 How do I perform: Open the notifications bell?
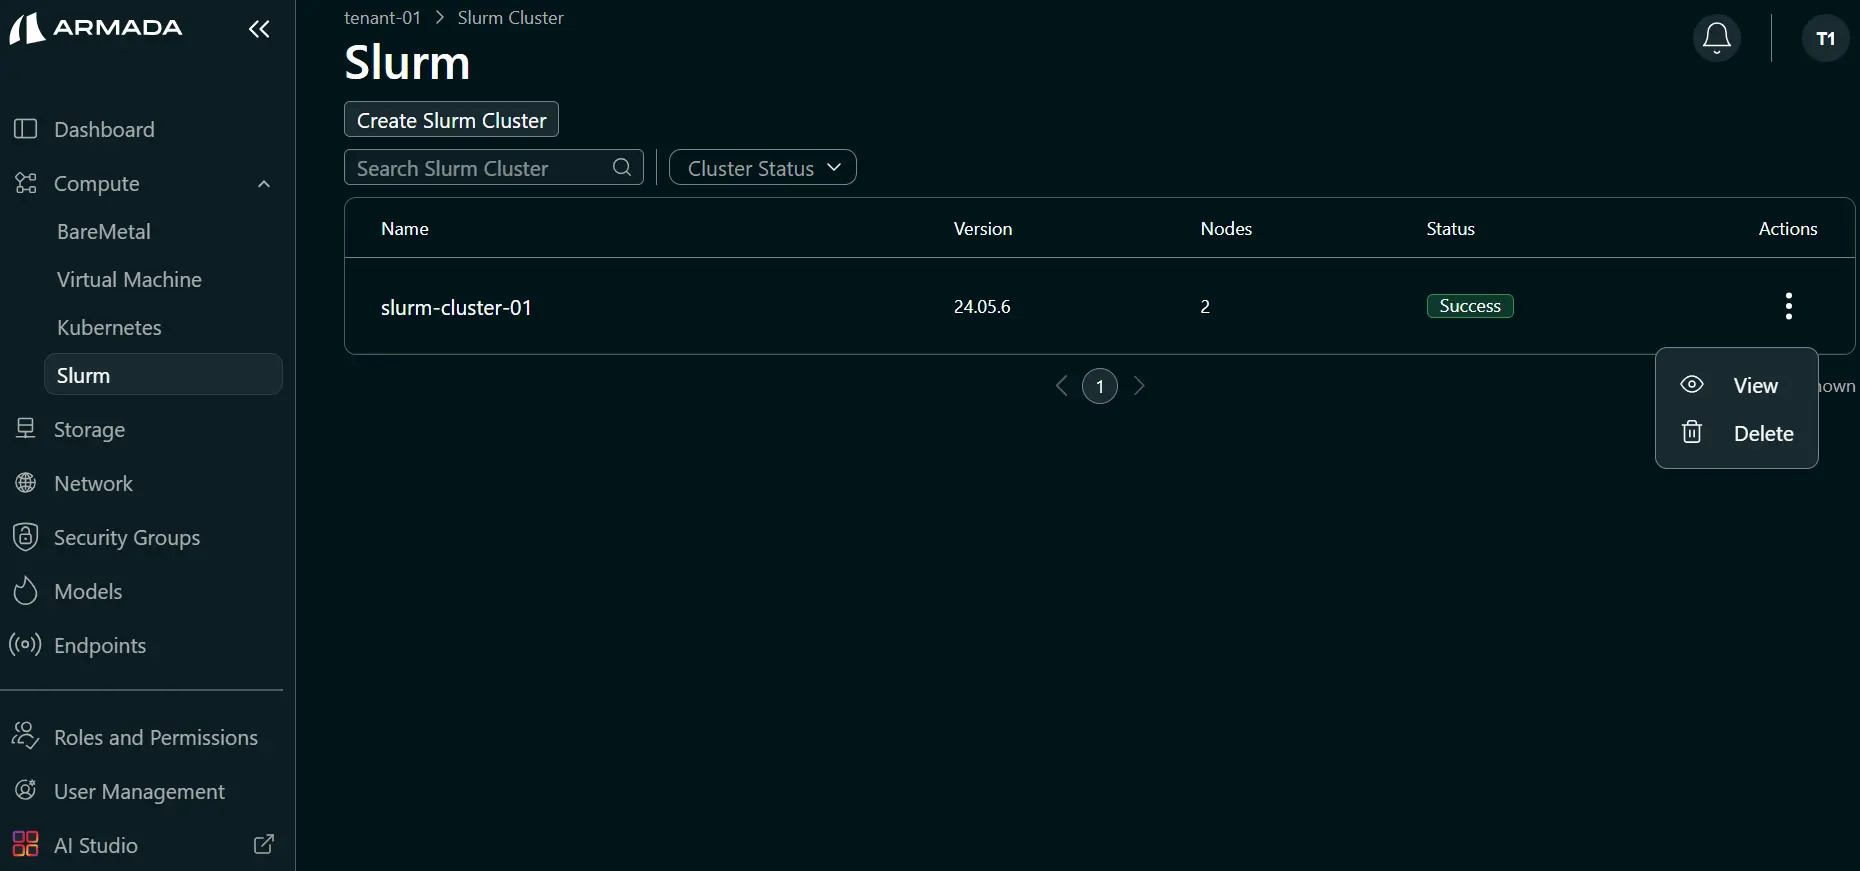1717,38
